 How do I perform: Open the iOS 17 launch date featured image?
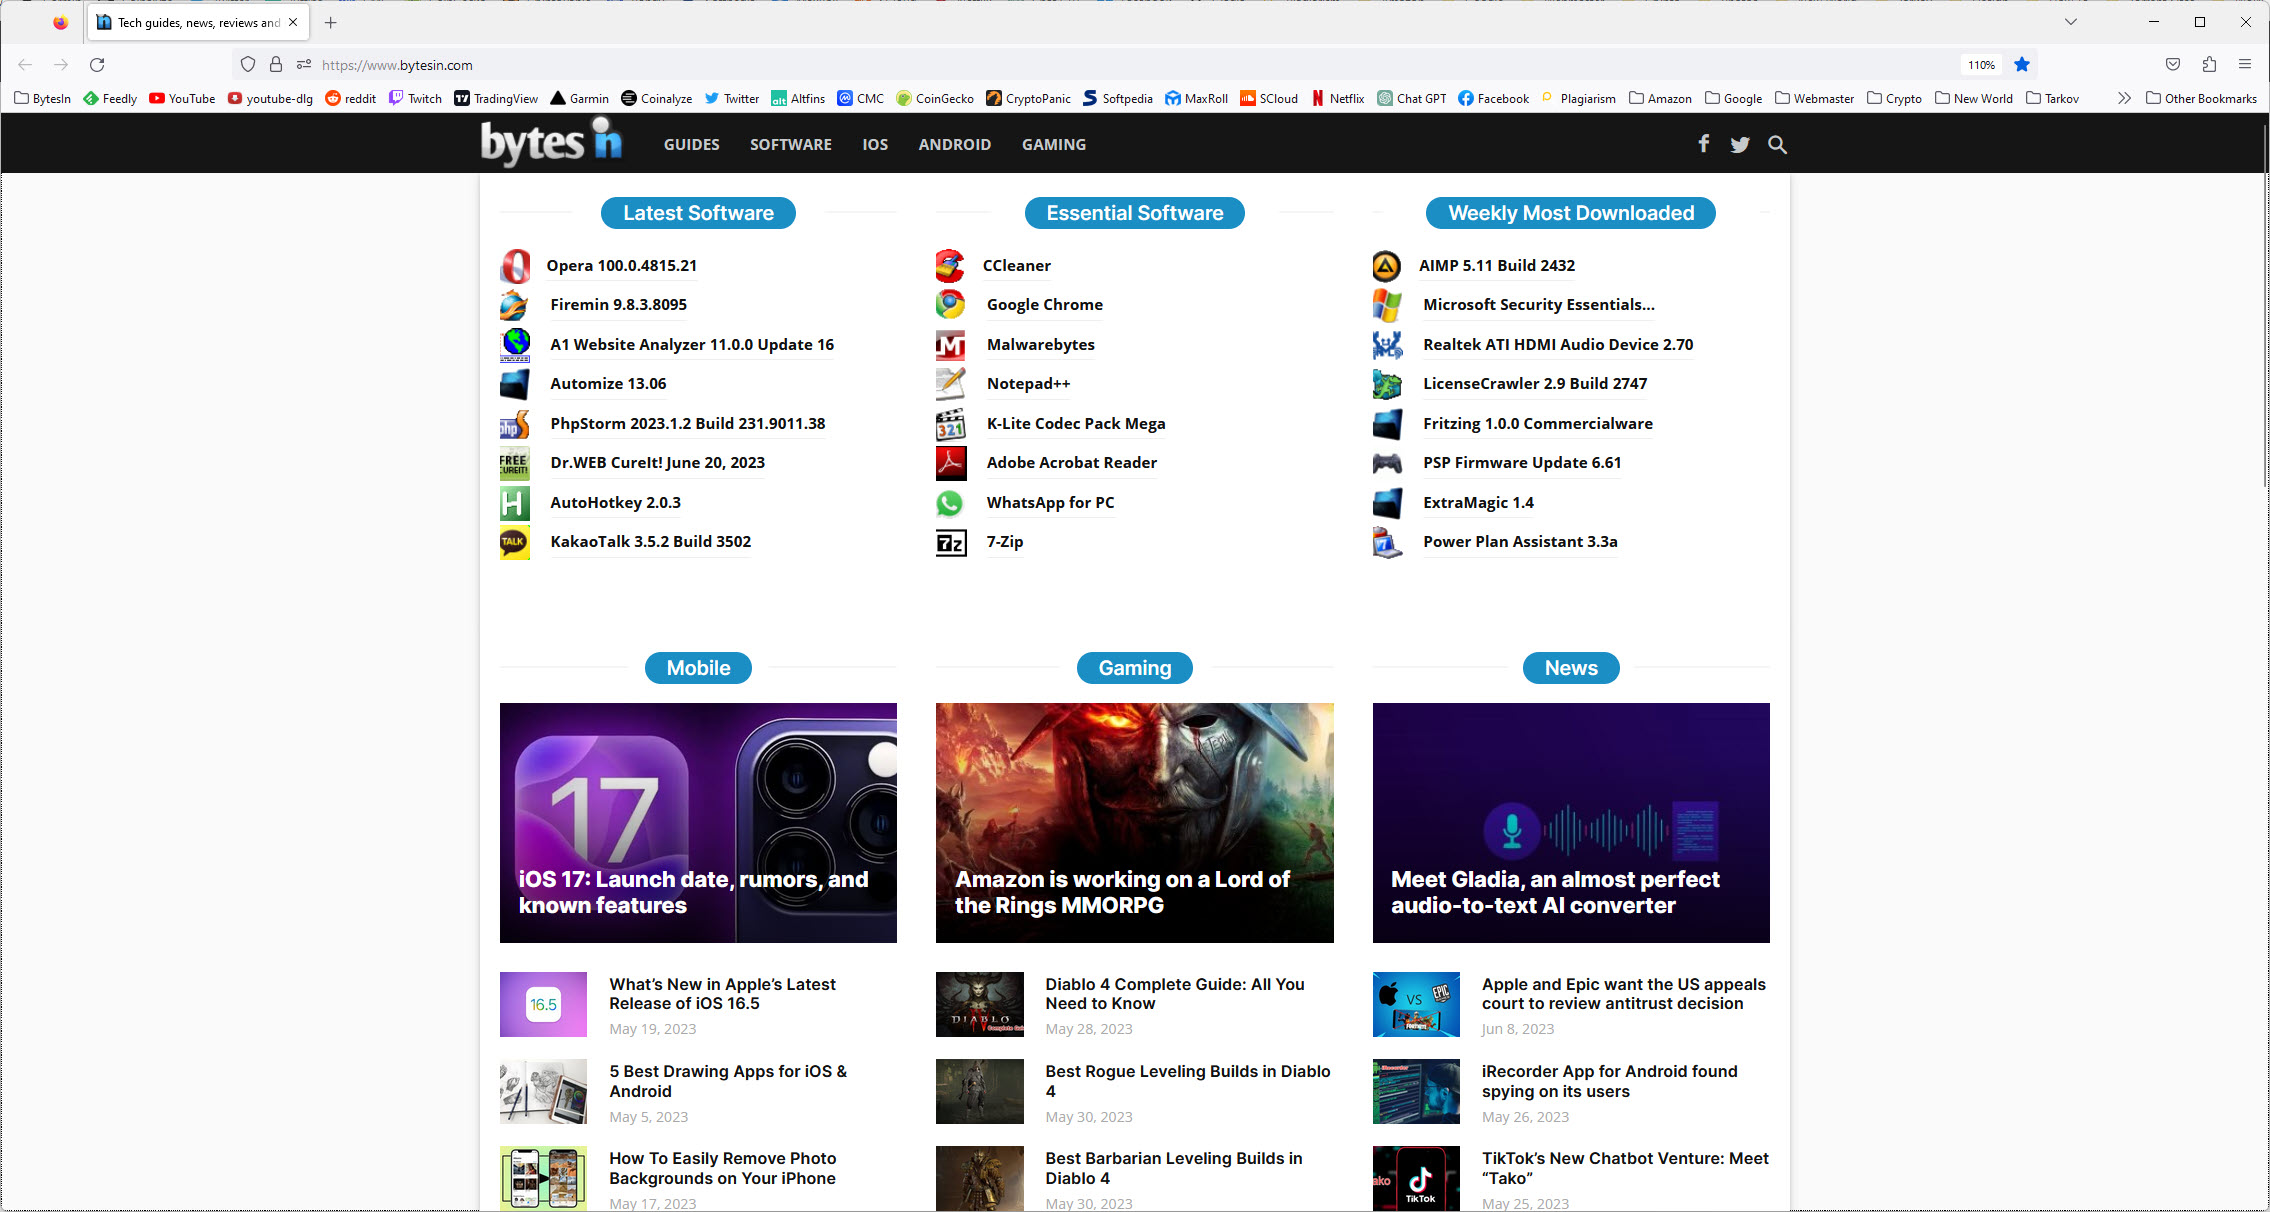point(698,823)
